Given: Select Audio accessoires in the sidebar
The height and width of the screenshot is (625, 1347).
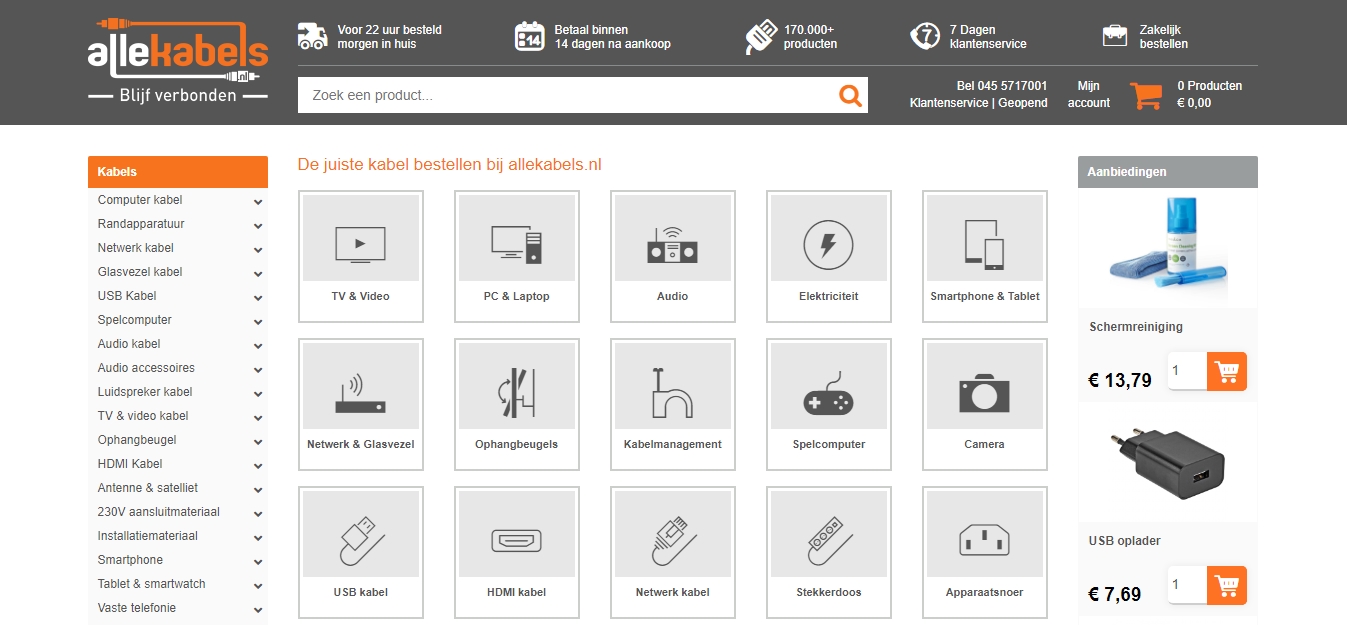Looking at the screenshot, I should 146,368.
